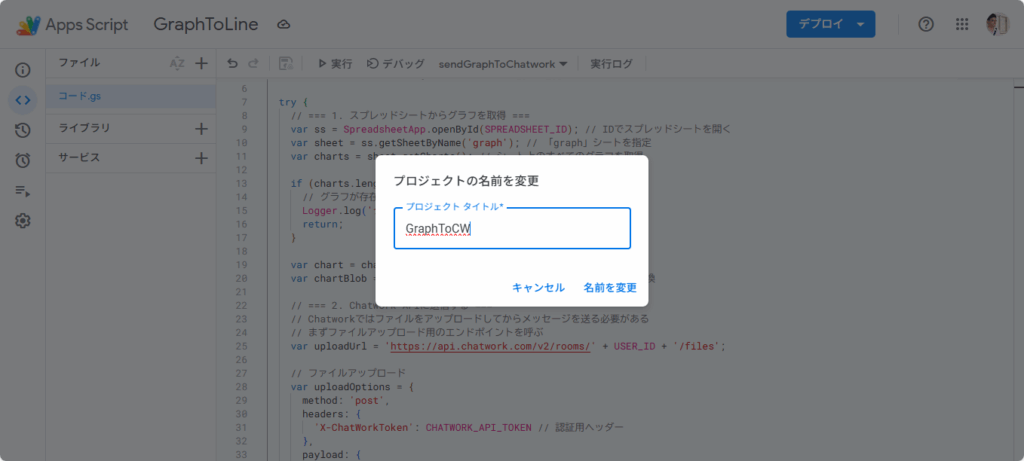Click the save project floppy icon
1024x461 pixels.
tap(285, 64)
